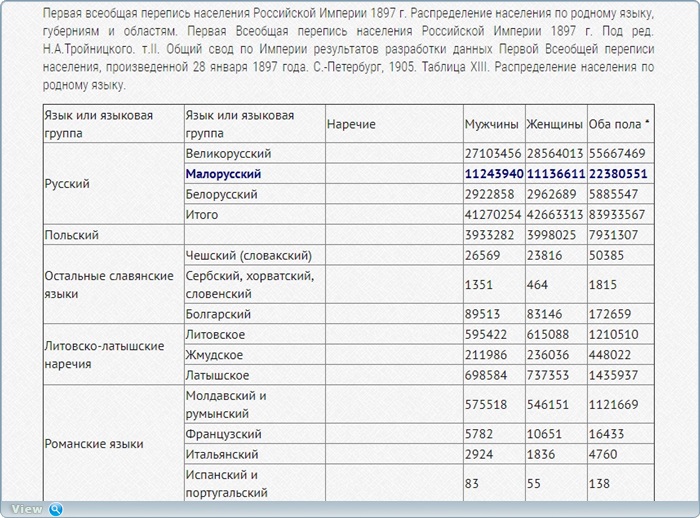Select 'Молдавский и румынский' cell

(255, 405)
